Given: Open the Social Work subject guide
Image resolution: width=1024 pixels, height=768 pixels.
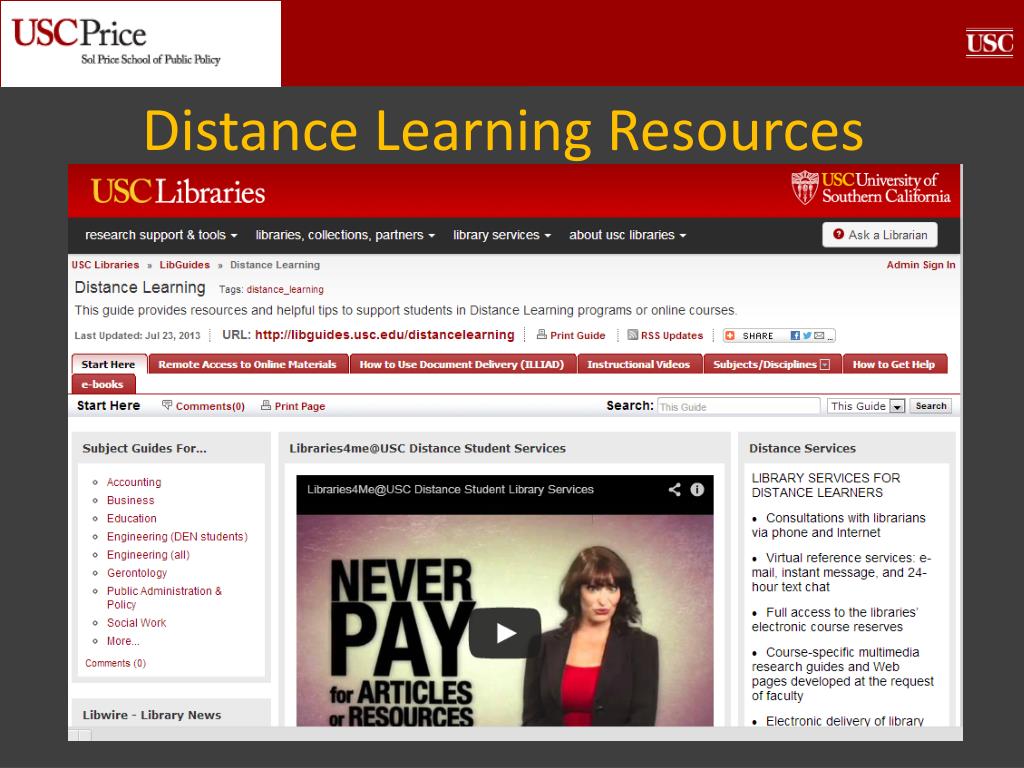Looking at the screenshot, I should 136,623.
